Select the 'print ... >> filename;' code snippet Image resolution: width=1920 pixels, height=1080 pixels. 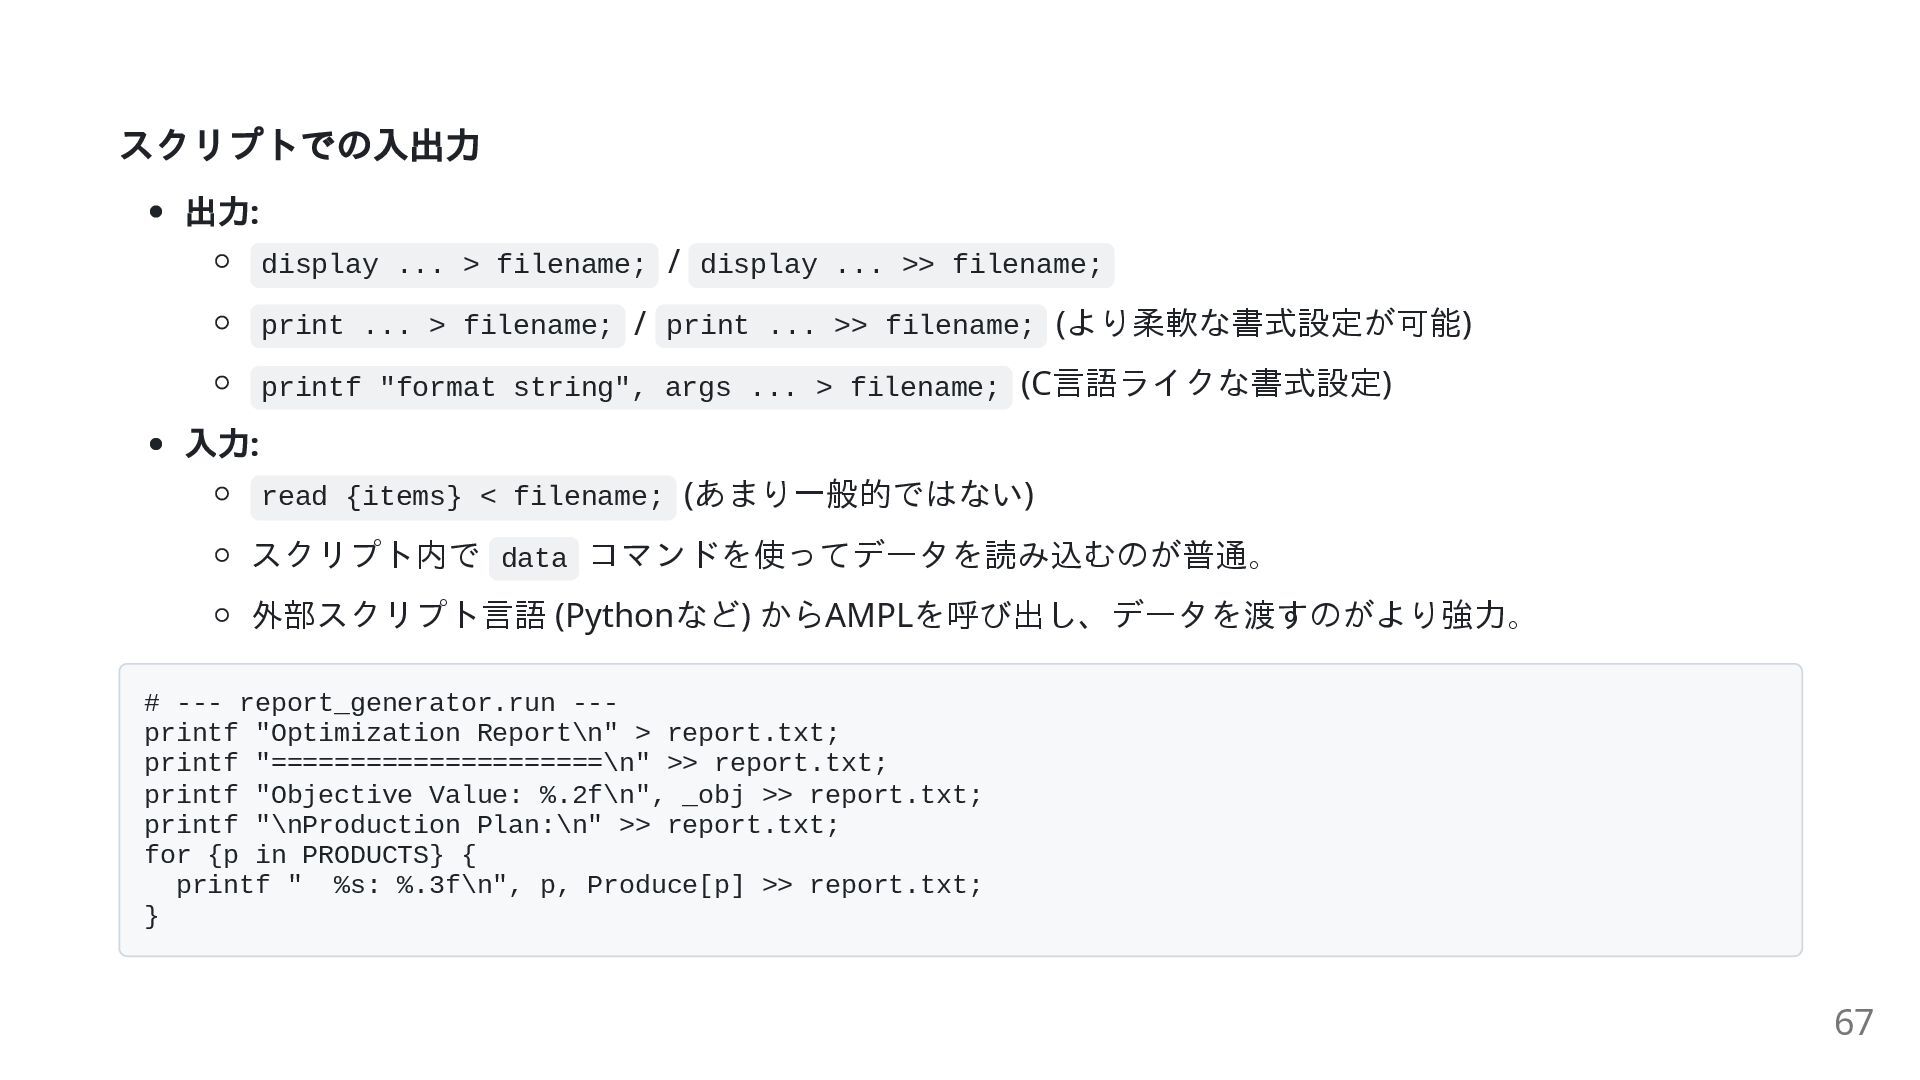click(x=849, y=326)
